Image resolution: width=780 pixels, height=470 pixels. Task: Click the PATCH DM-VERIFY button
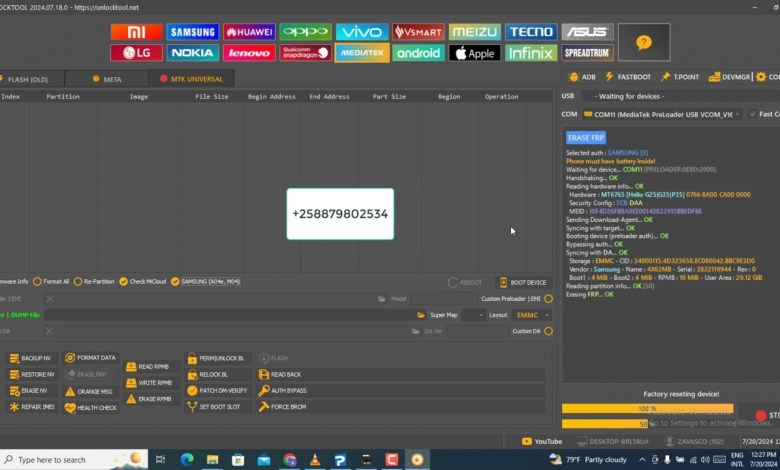217,391
